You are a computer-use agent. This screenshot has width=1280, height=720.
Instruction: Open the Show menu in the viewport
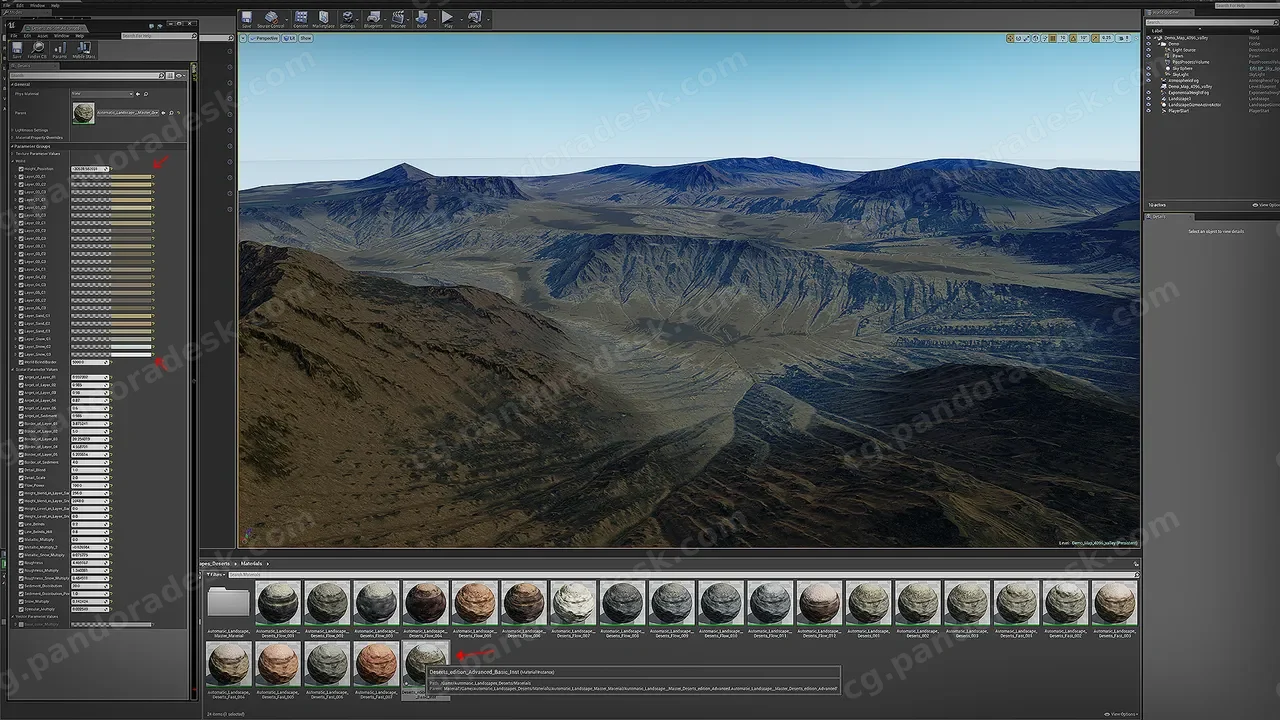[305, 38]
